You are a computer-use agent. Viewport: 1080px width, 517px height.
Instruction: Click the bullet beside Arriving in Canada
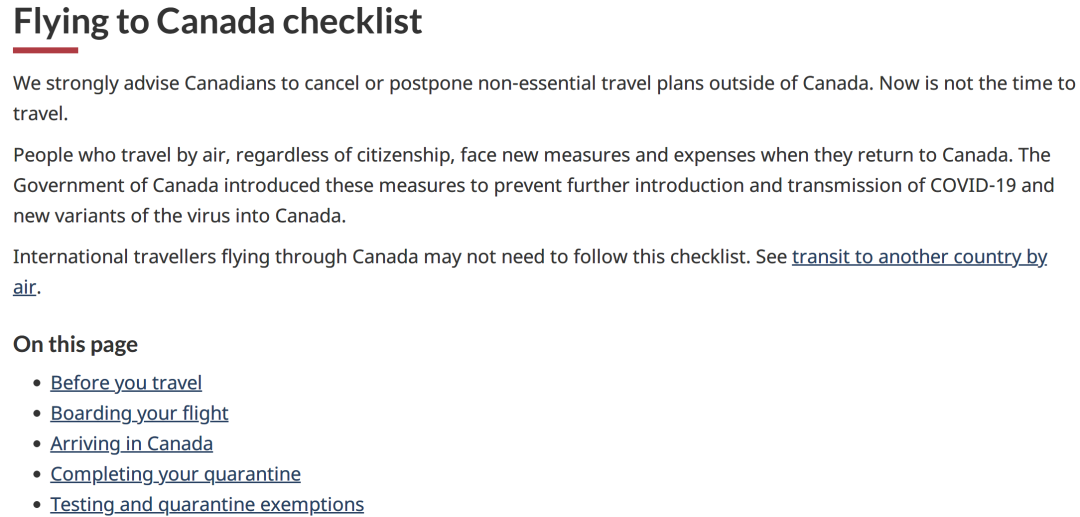click(37, 444)
